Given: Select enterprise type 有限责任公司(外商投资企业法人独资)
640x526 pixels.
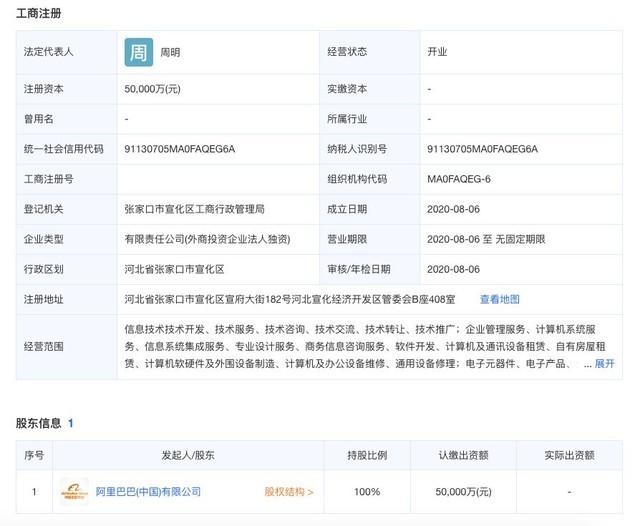Looking at the screenshot, I should click(x=207, y=239).
